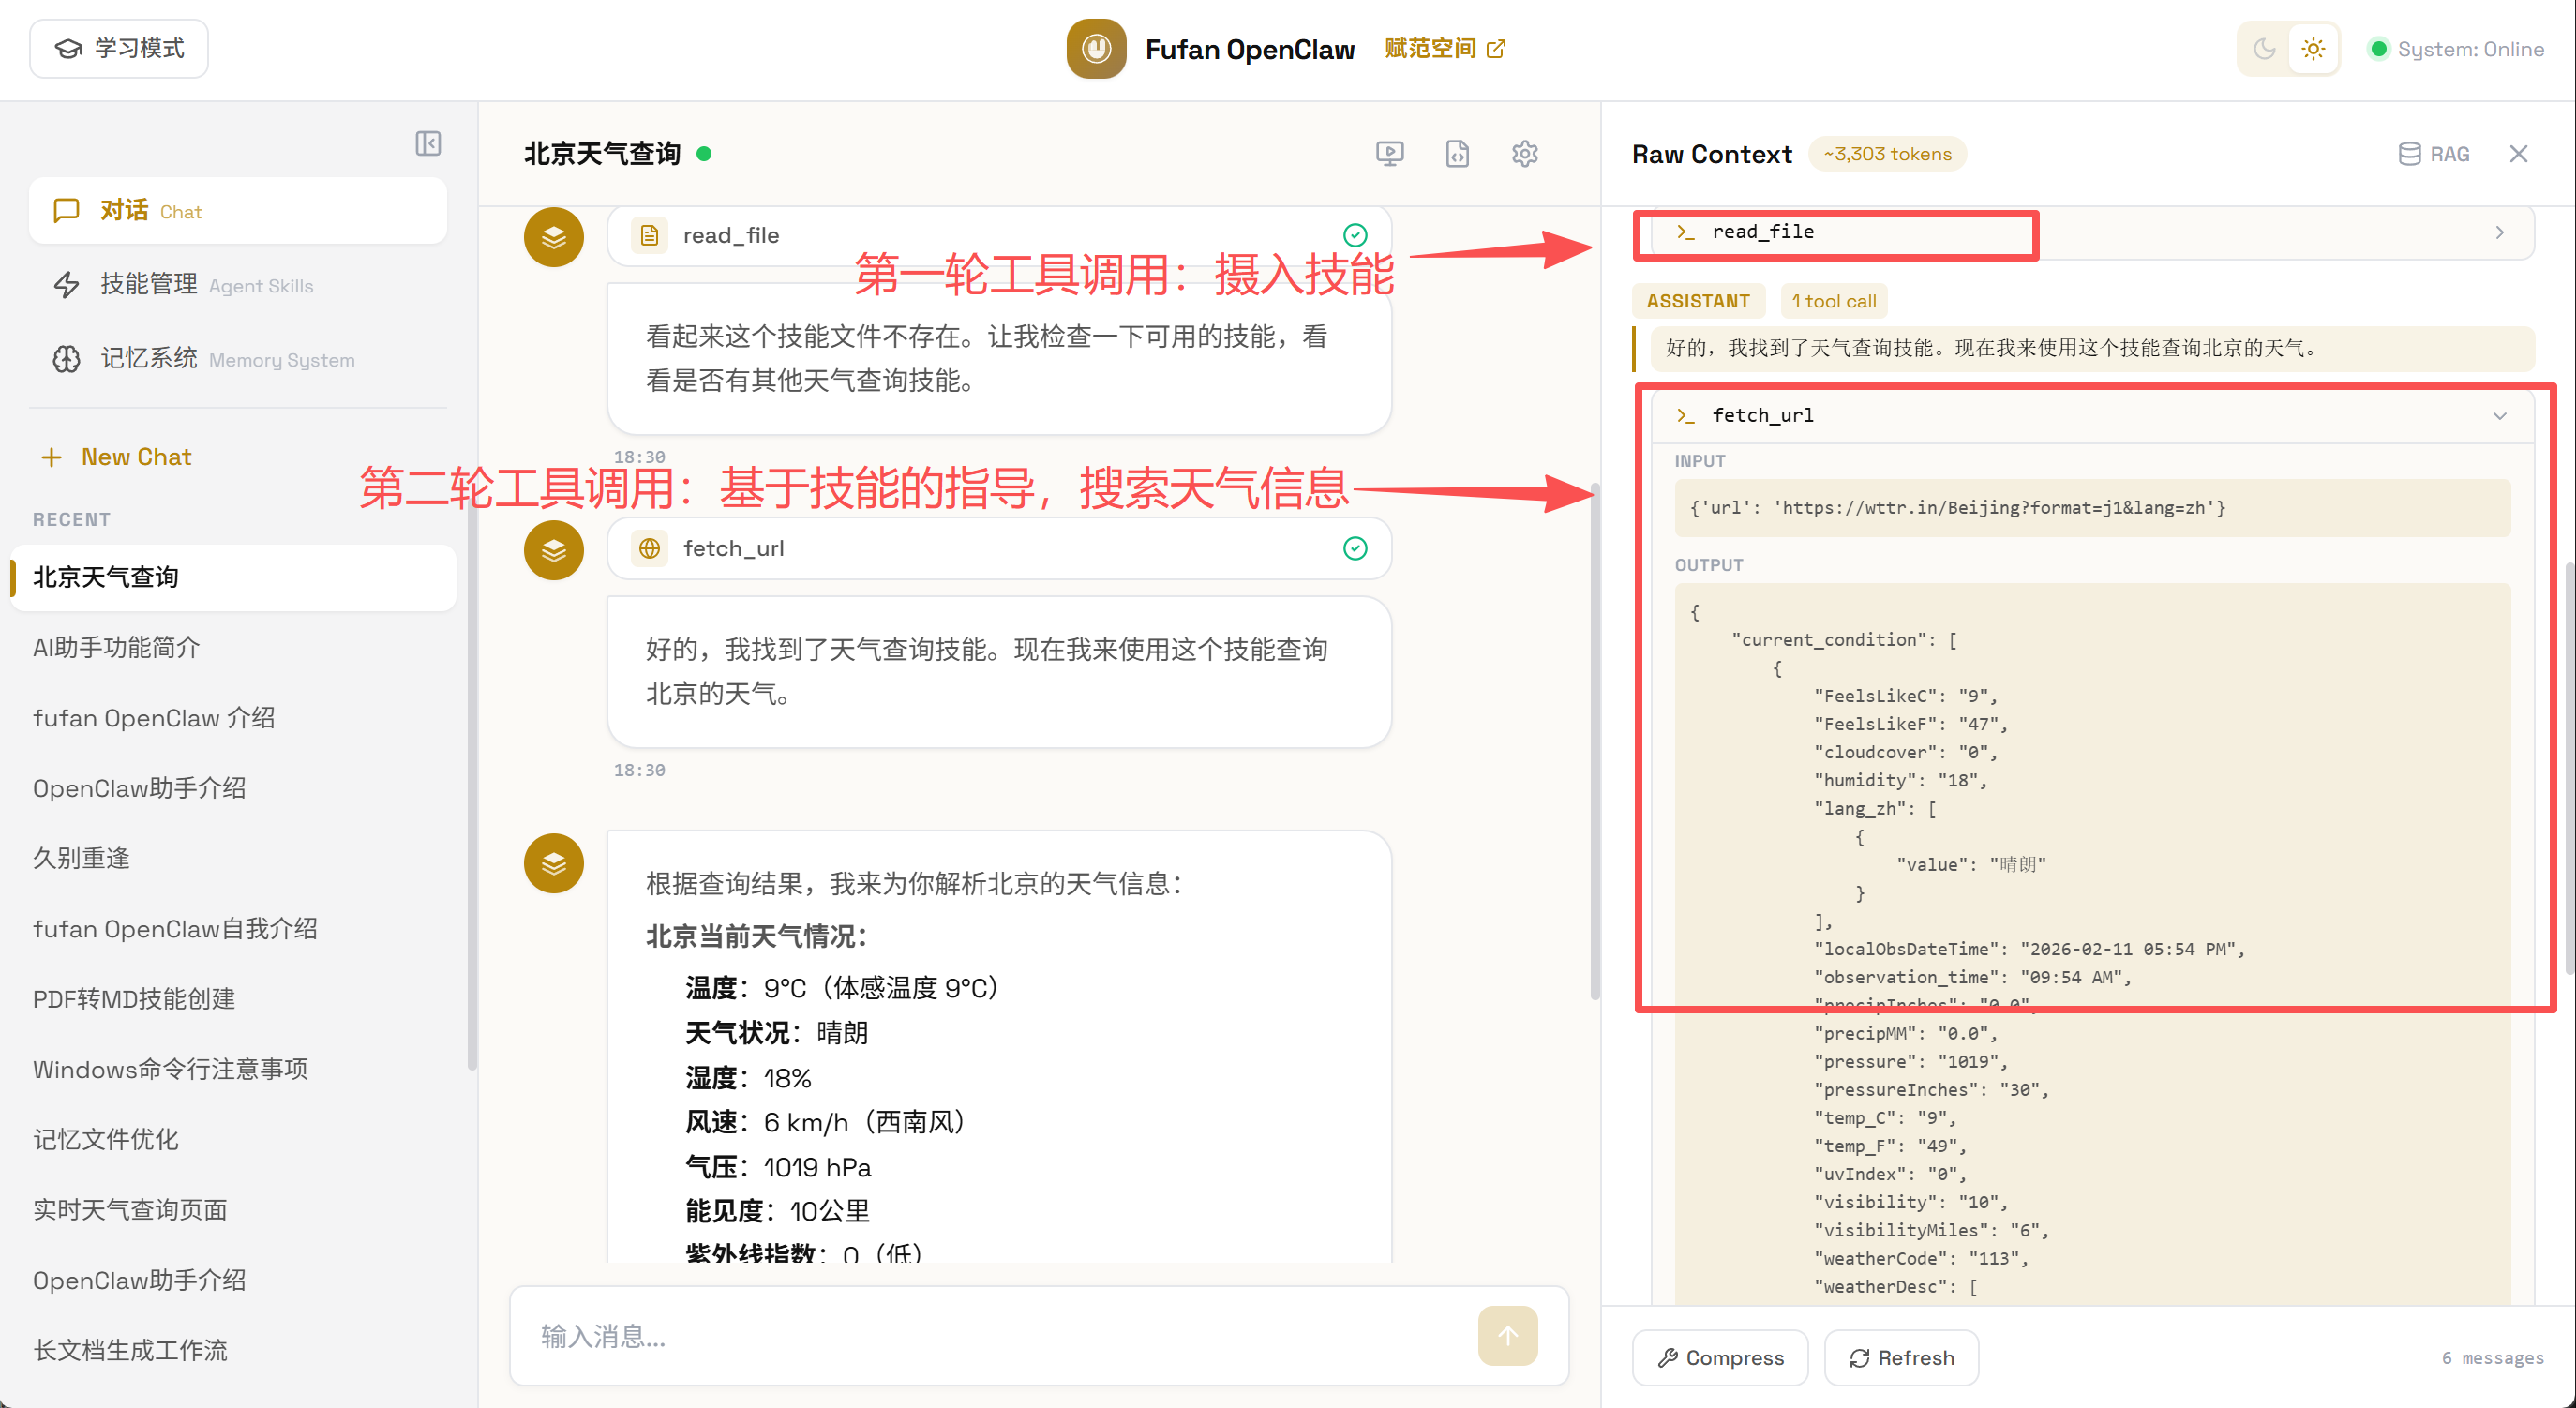Click the read_file success check icon
Image resolution: width=2576 pixels, height=1408 pixels.
coord(1355,236)
